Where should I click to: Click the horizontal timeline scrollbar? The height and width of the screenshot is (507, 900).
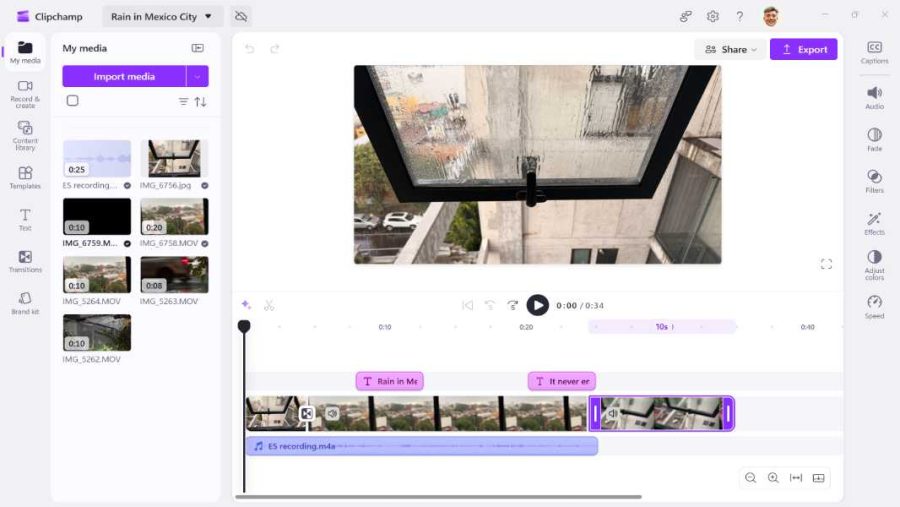tap(439, 497)
